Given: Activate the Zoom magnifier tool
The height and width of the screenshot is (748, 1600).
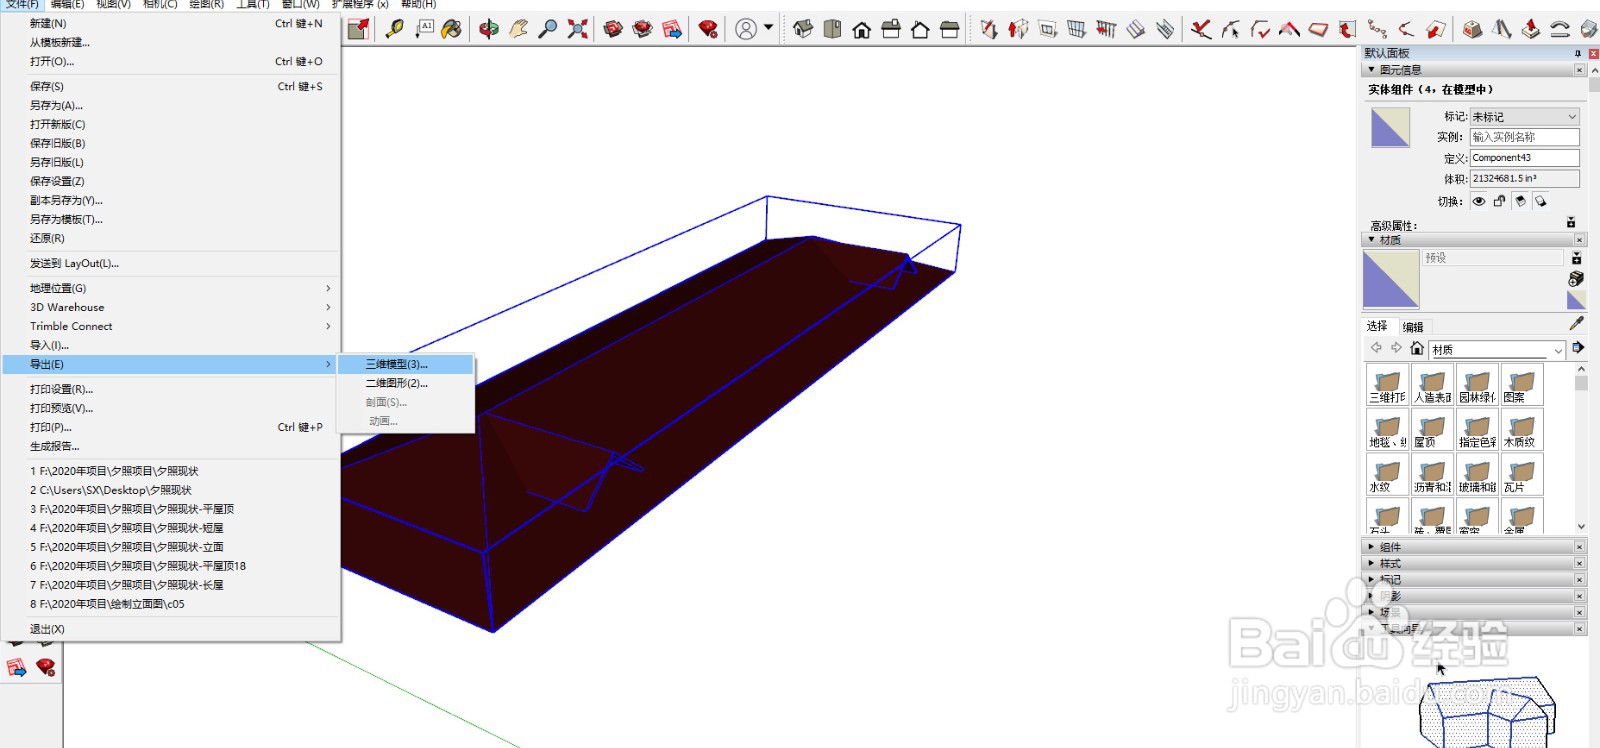Looking at the screenshot, I should [x=547, y=29].
